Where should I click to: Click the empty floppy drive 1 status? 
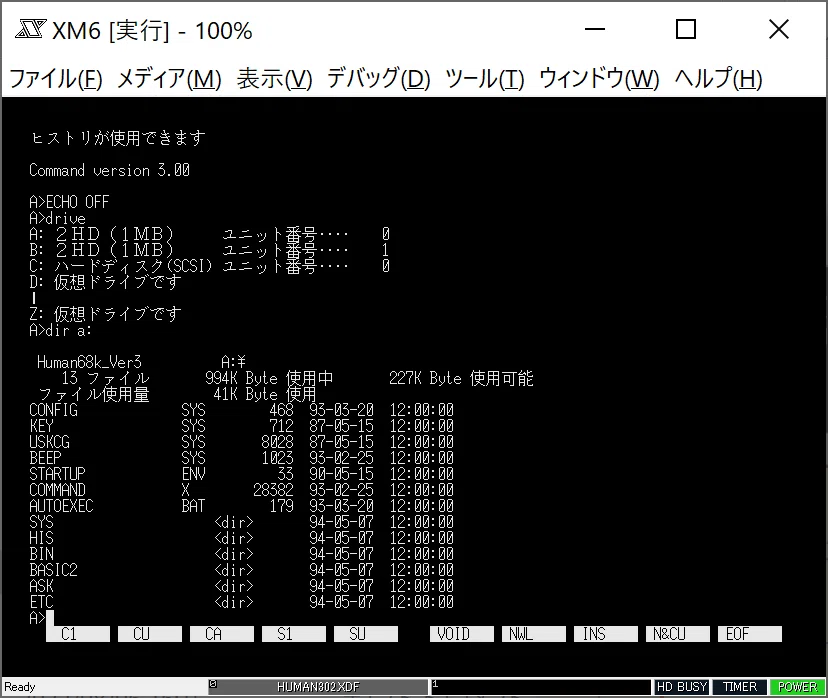[541, 686]
